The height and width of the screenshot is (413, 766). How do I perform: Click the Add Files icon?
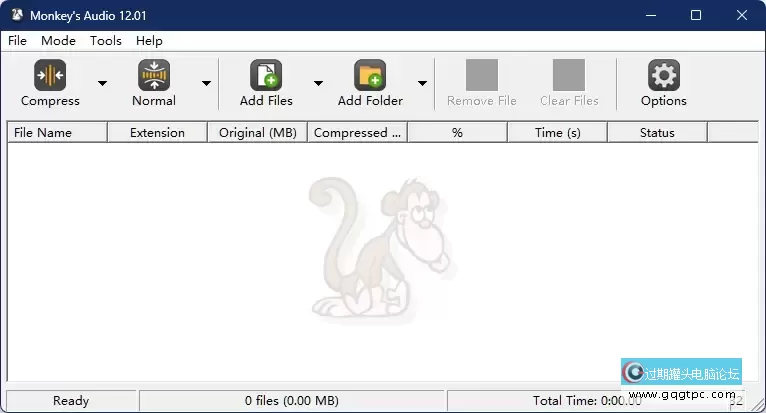pyautogui.click(x=266, y=76)
